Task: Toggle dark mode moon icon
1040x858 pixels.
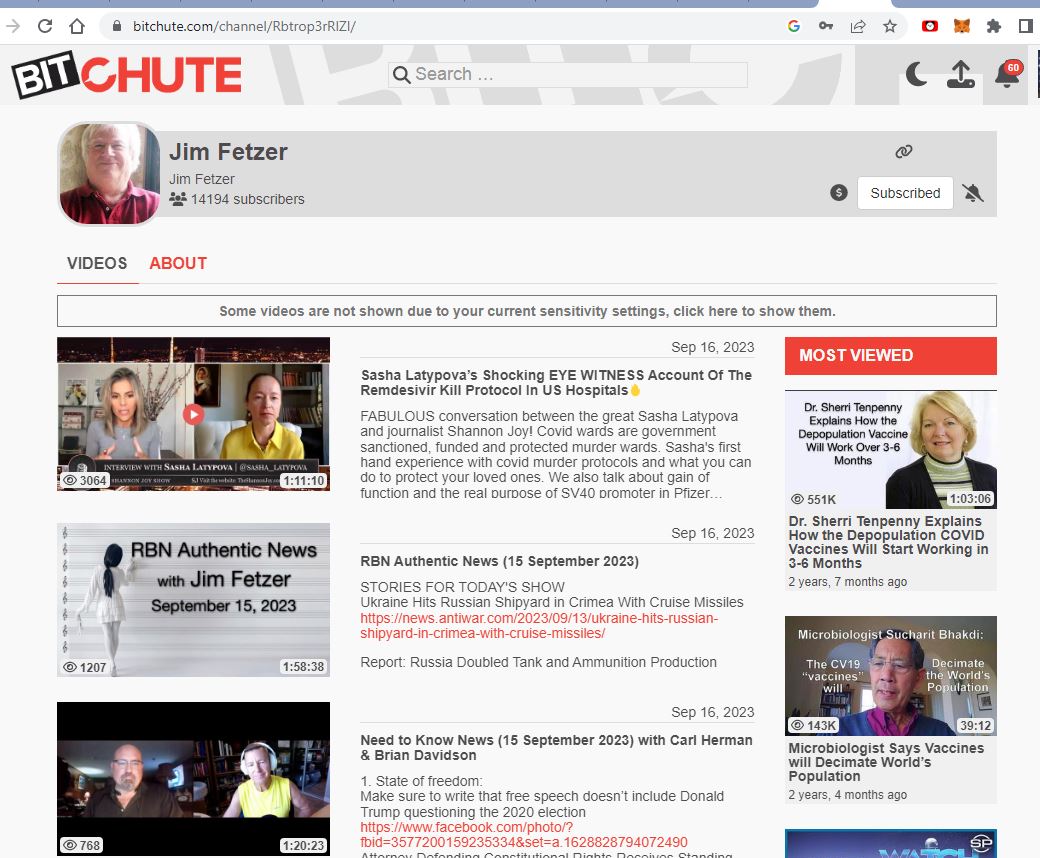Action: pyautogui.click(x=916, y=74)
